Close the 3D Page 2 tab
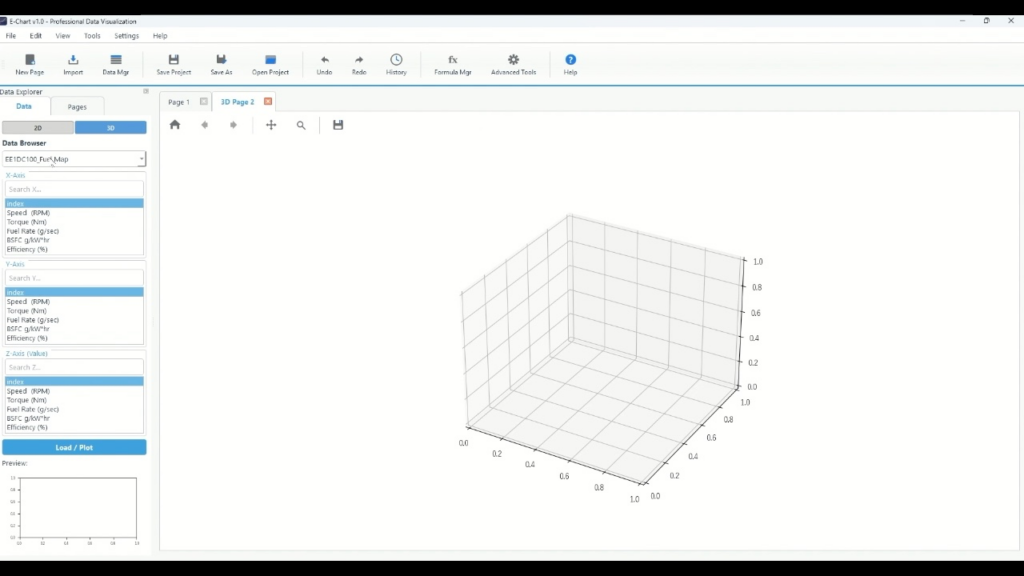The height and width of the screenshot is (576, 1024). click(268, 102)
